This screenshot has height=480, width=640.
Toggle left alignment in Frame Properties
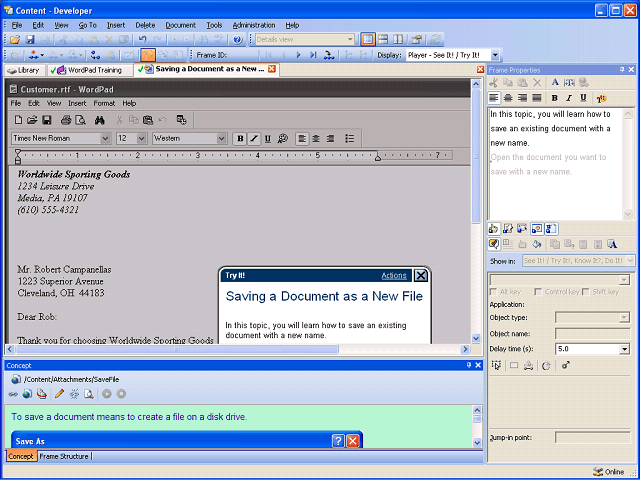click(x=494, y=98)
